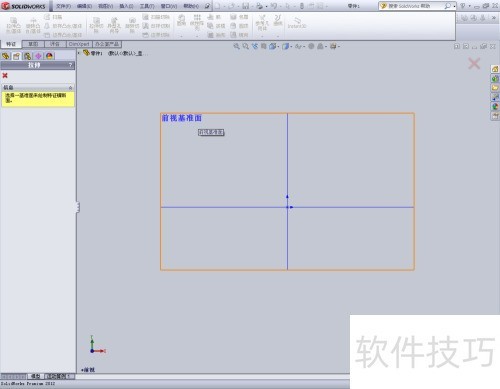Open the Appearances color ball in task pane
This screenshot has width=500, height=389.
[x=495, y=106]
